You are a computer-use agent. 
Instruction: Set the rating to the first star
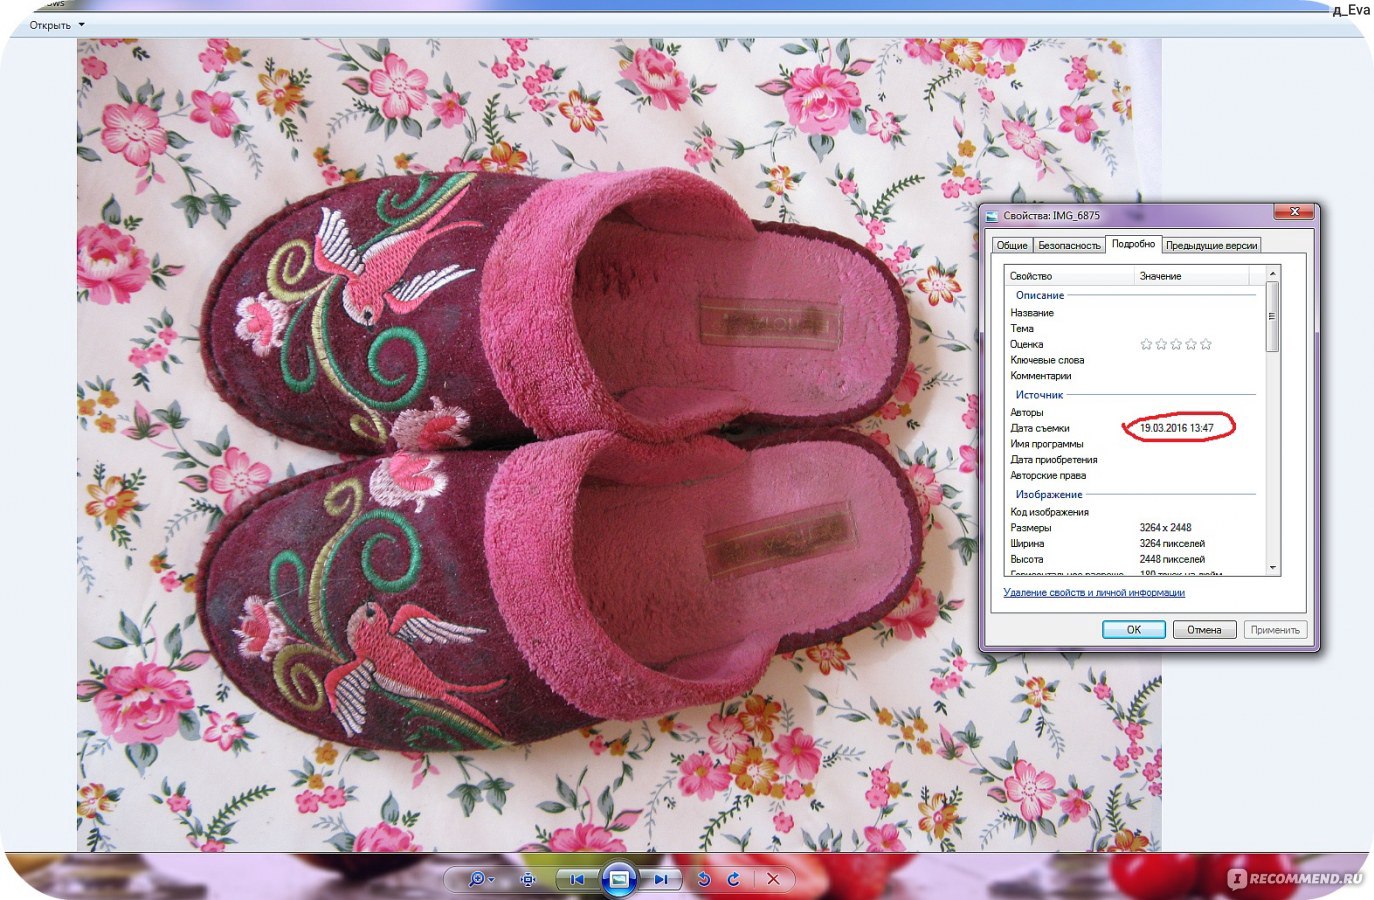(1146, 344)
